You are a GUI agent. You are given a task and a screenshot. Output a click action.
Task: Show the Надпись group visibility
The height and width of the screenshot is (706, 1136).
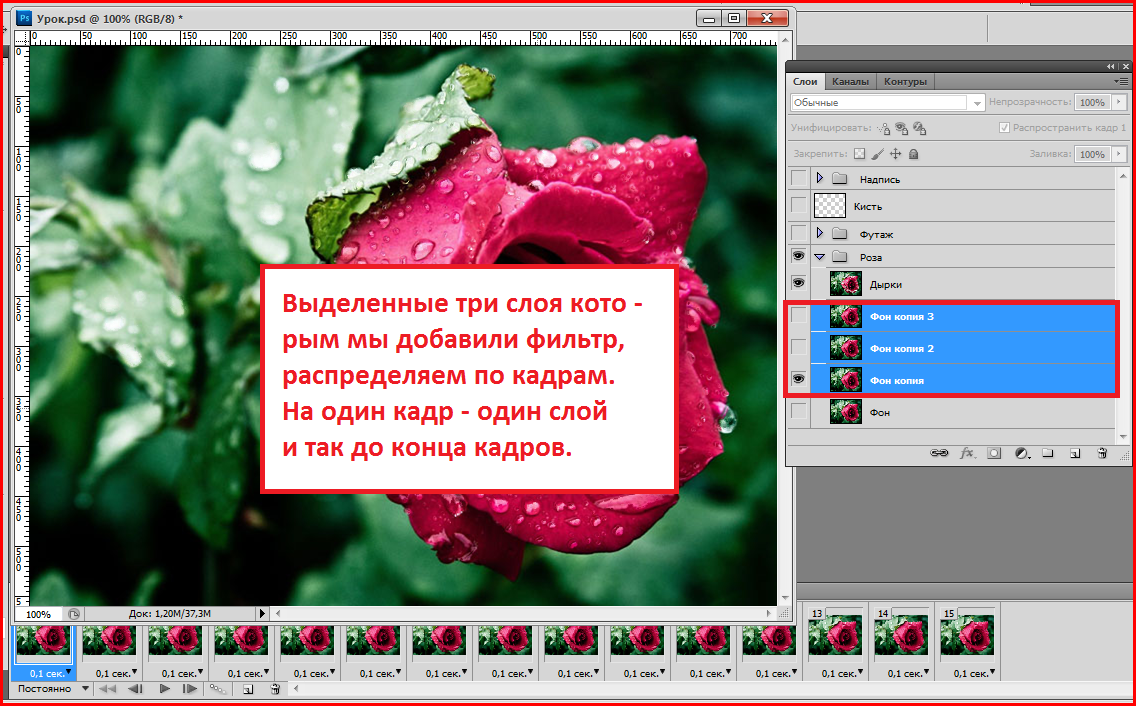pos(798,178)
